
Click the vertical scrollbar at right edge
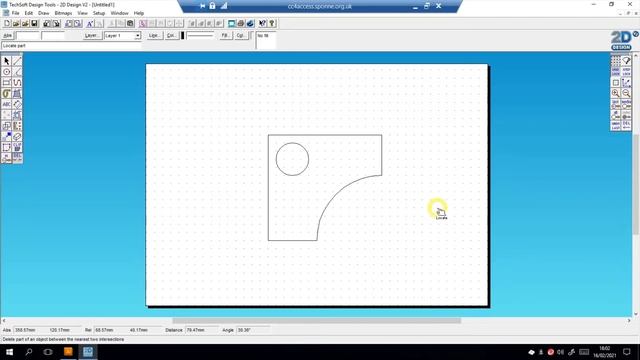[x=636, y=184]
